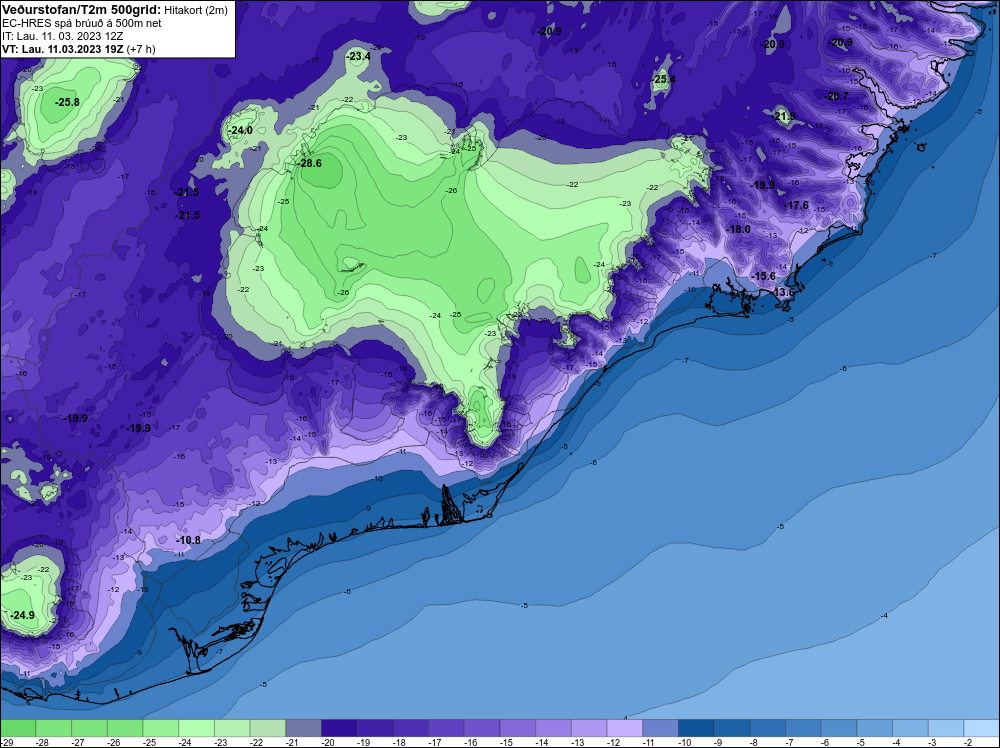This screenshot has width=1000, height=748.
Task: Click the -20.7 temperature label
Action: click(837, 96)
